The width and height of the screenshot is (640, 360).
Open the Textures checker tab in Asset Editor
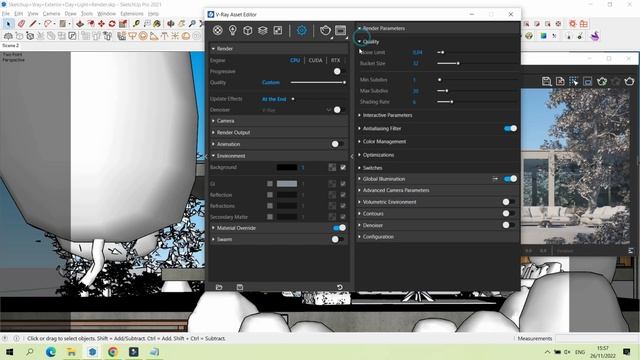point(278,30)
